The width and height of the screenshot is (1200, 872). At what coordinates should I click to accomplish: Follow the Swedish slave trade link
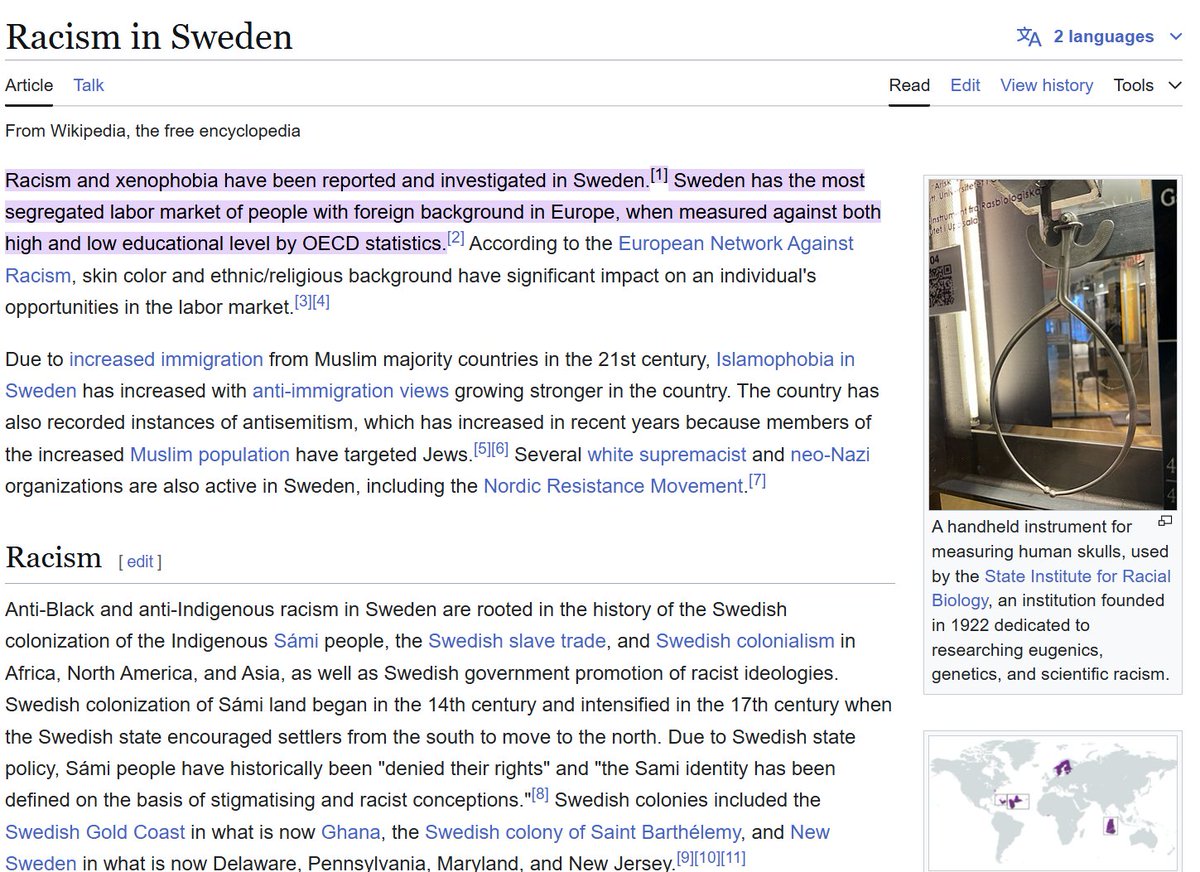click(517, 641)
